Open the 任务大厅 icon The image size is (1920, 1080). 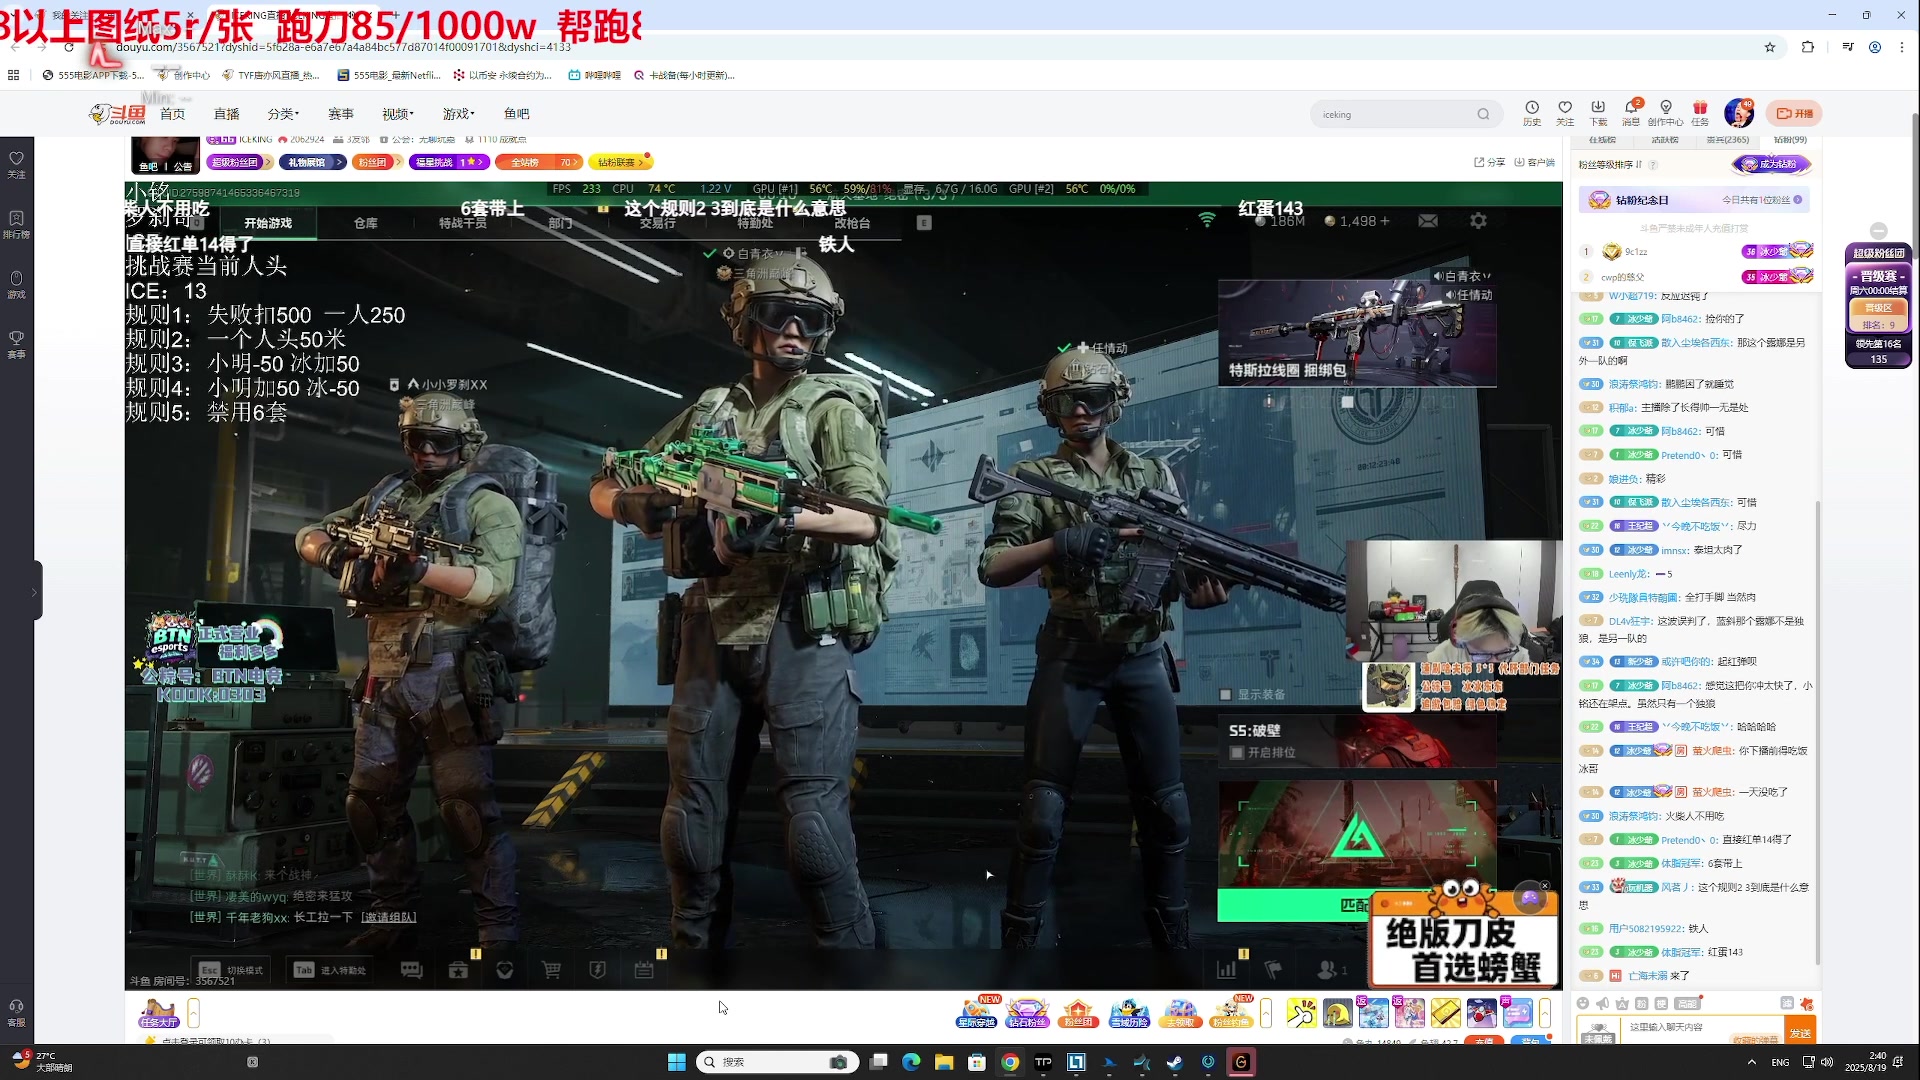[x=159, y=1013]
